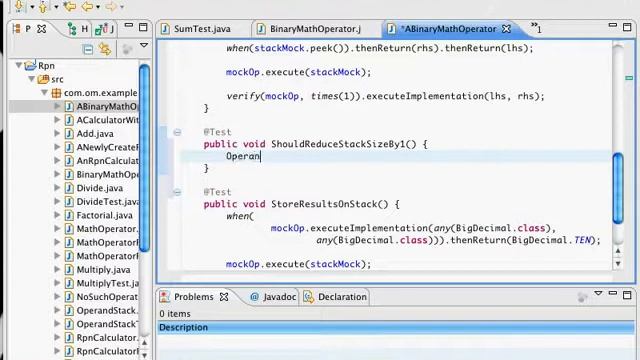
Task: Click the editor vertical scrollbar thumb
Action: click(618, 188)
